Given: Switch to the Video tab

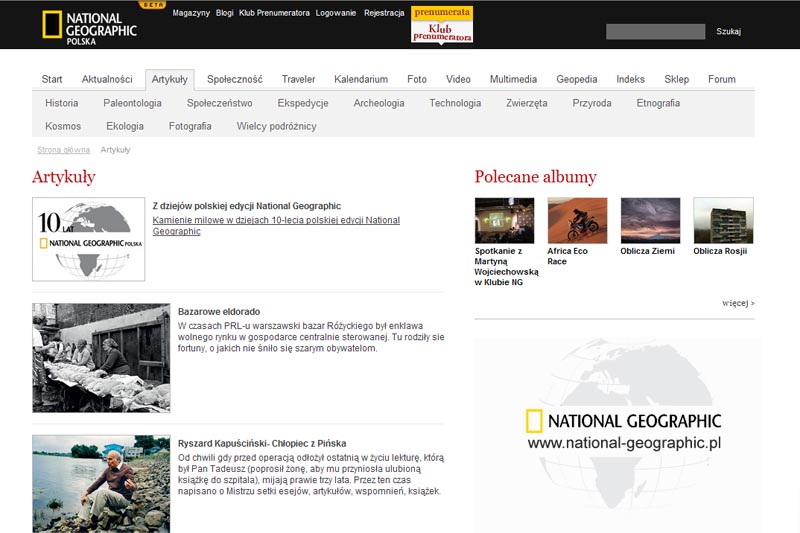Looking at the screenshot, I should tap(458, 79).
